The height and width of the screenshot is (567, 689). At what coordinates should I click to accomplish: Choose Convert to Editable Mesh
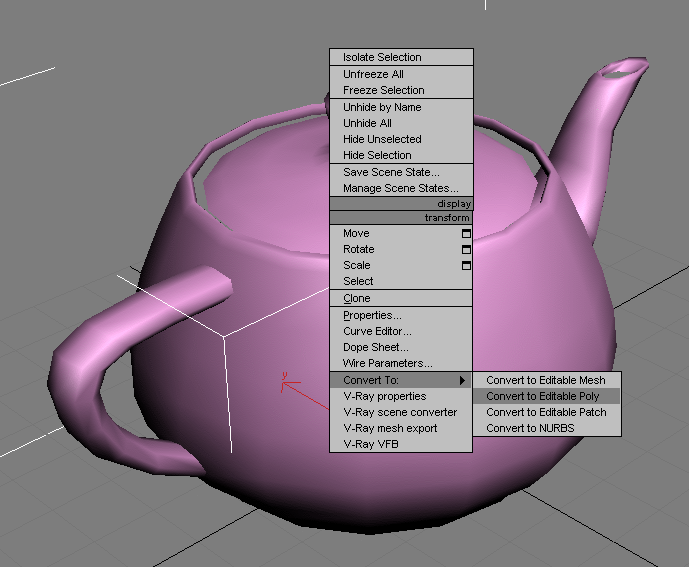547,380
